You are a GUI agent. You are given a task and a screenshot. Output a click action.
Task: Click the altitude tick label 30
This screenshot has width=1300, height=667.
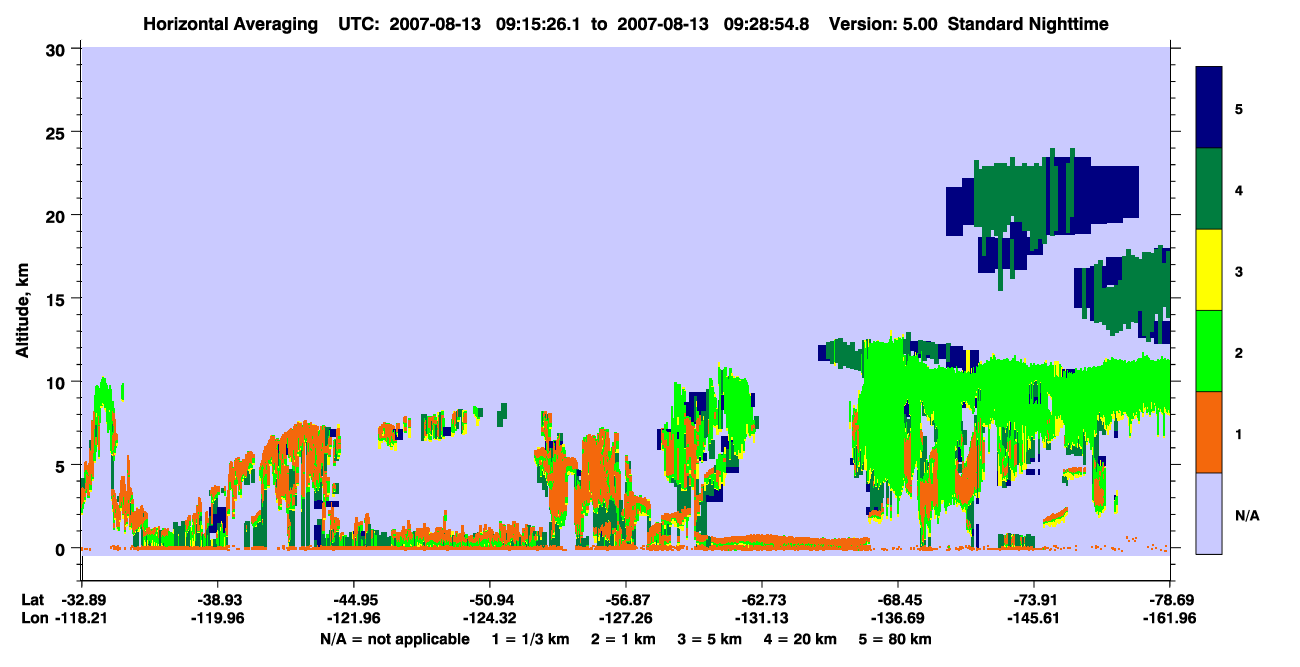58,49
